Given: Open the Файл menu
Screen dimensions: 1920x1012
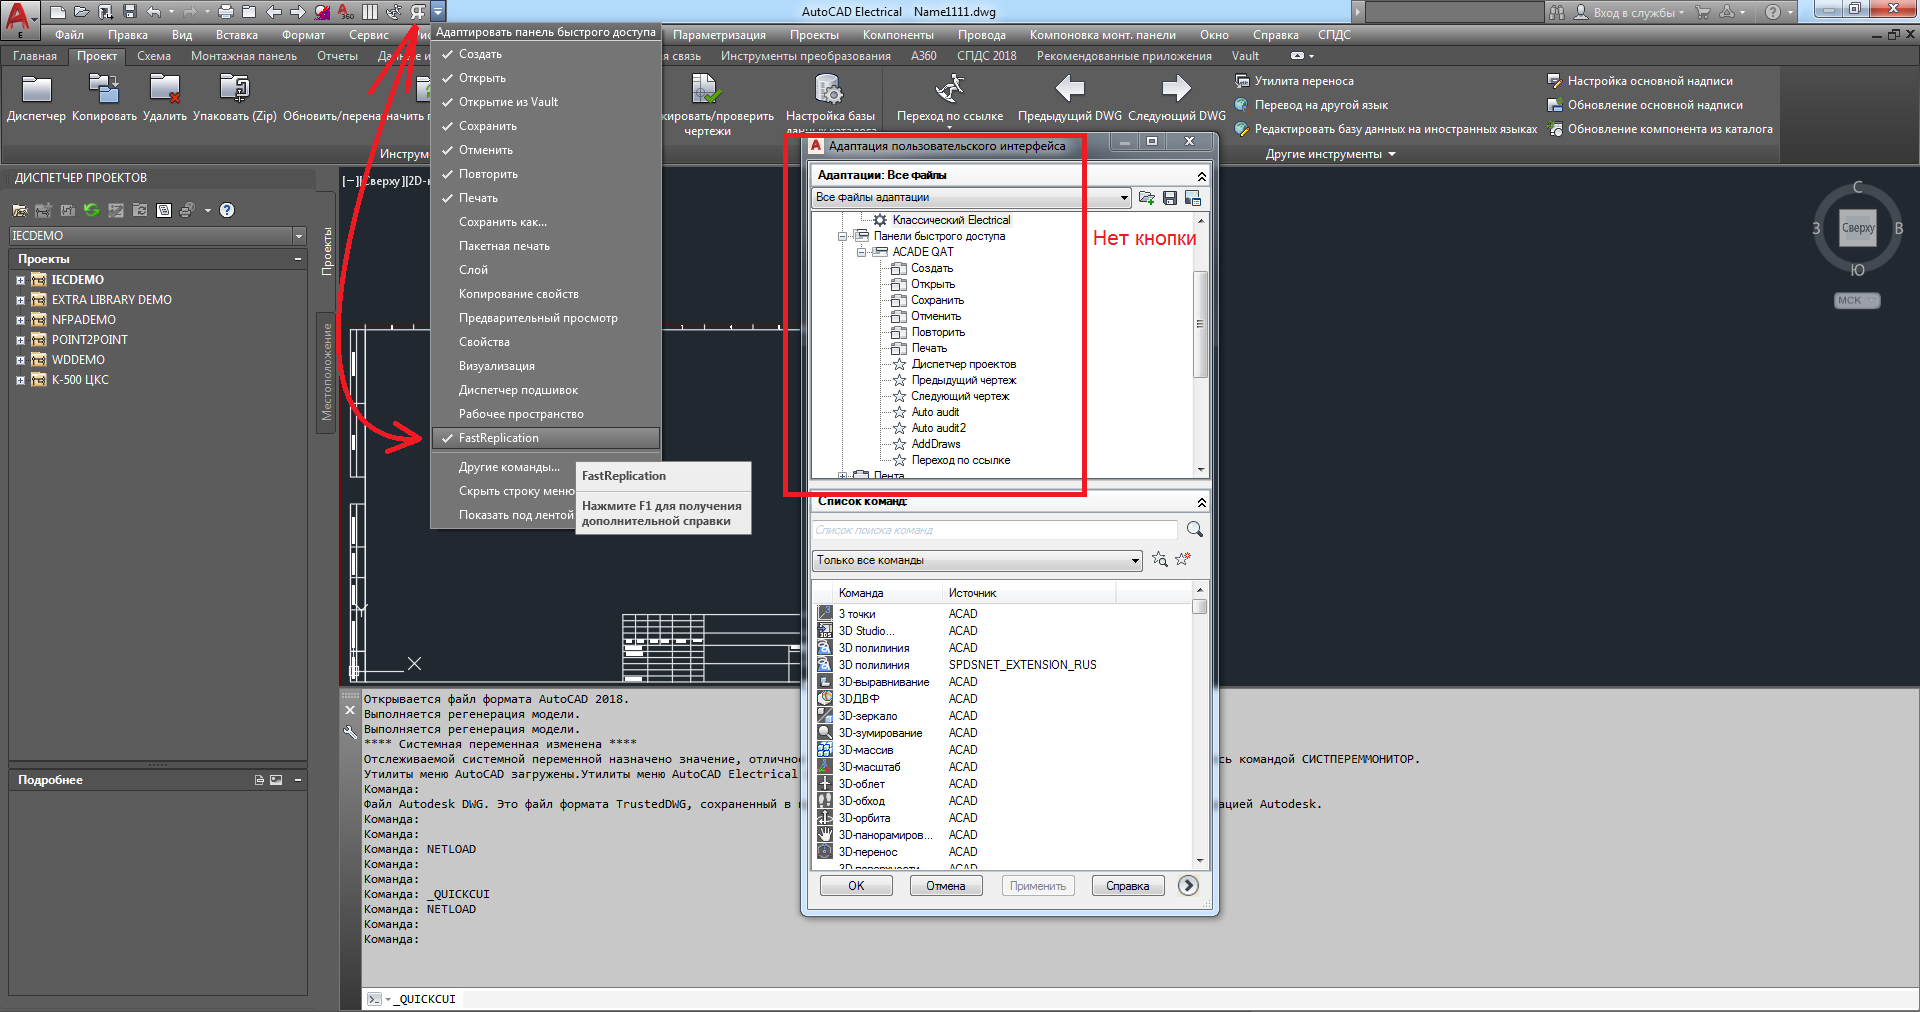Looking at the screenshot, I should 69,35.
